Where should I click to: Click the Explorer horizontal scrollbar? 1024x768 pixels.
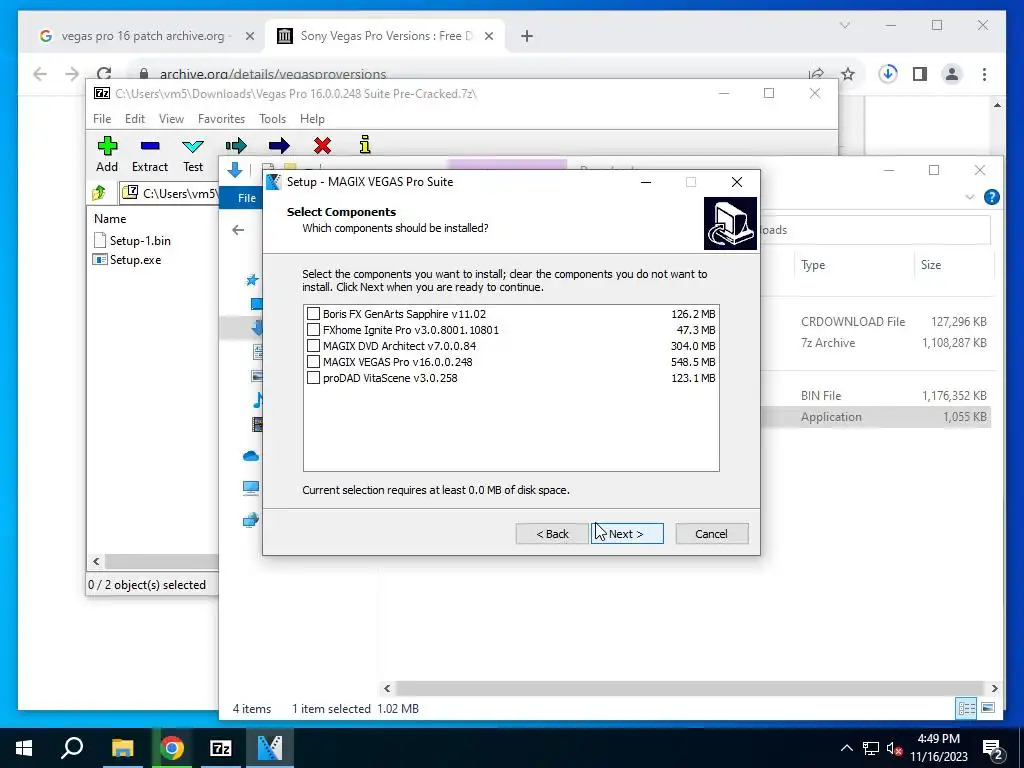(690, 688)
